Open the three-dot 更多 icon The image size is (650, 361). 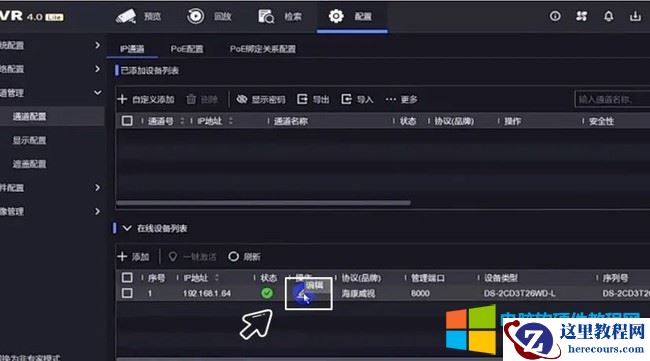tap(390, 99)
